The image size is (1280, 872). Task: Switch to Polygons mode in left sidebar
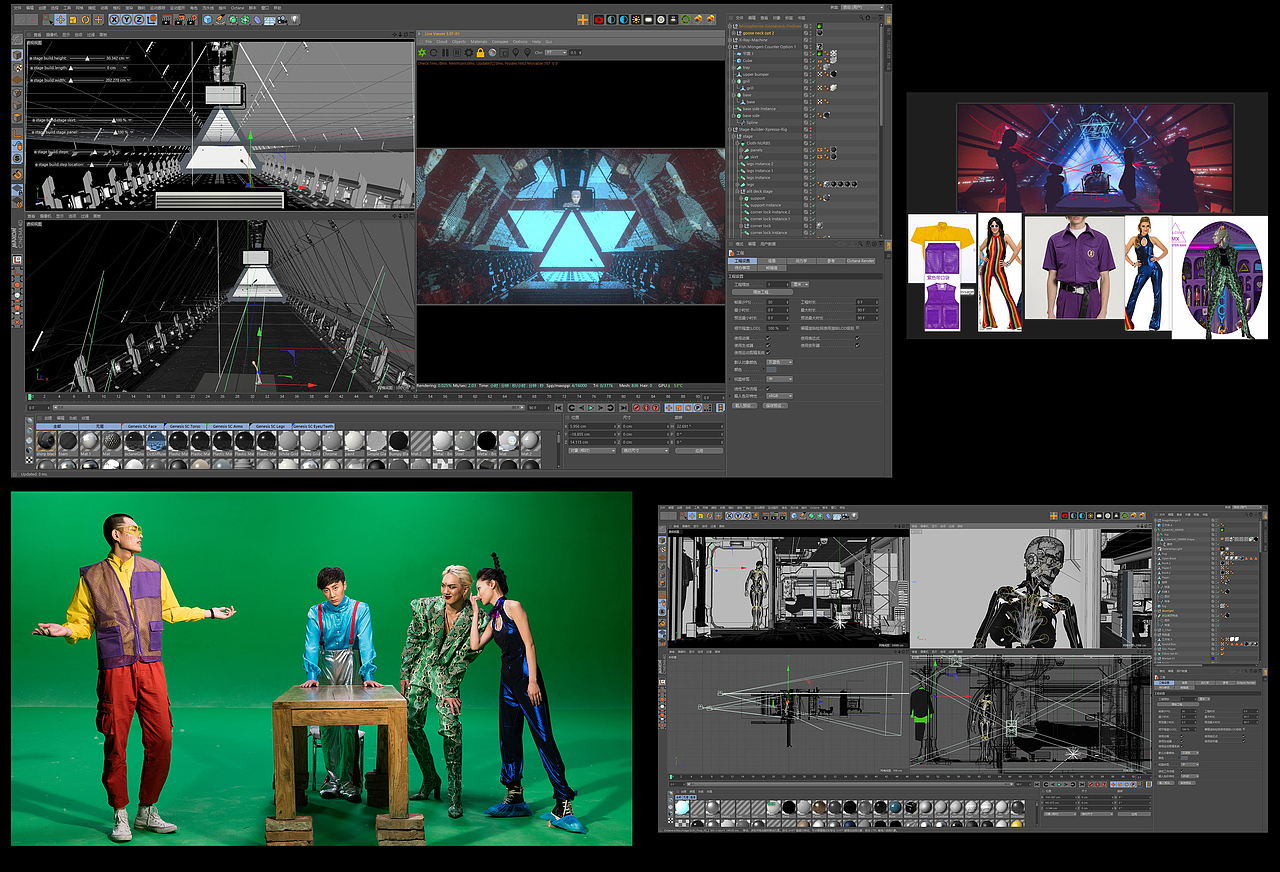click(x=18, y=120)
